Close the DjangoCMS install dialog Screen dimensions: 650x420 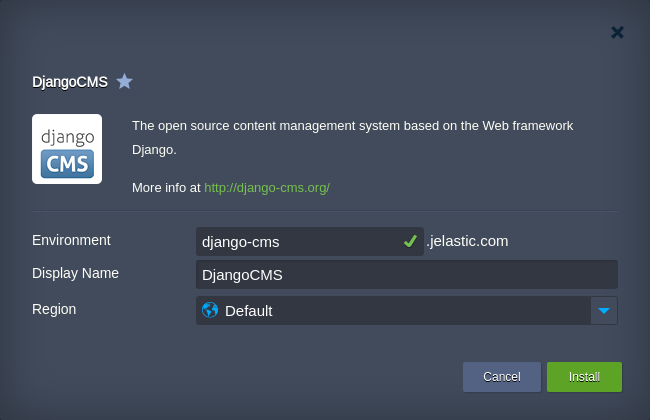(x=617, y=32)
